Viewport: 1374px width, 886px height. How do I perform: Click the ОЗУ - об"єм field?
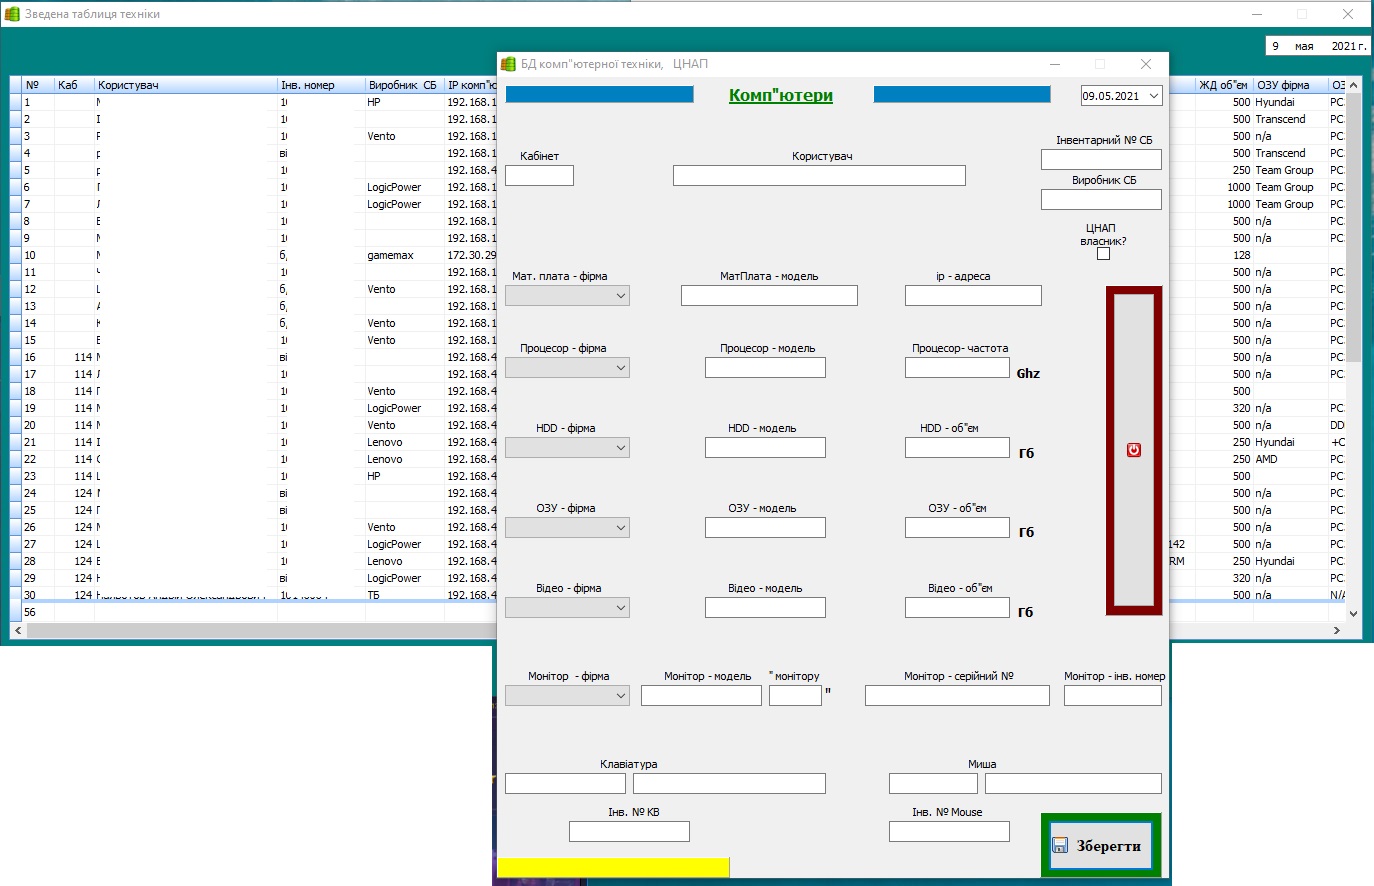pyautogui.click(x=957, y=528)
